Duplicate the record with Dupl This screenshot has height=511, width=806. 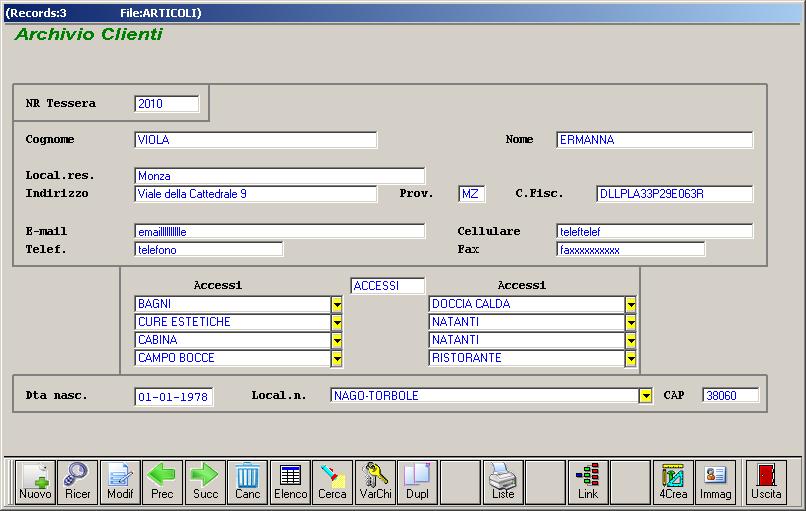417,482
